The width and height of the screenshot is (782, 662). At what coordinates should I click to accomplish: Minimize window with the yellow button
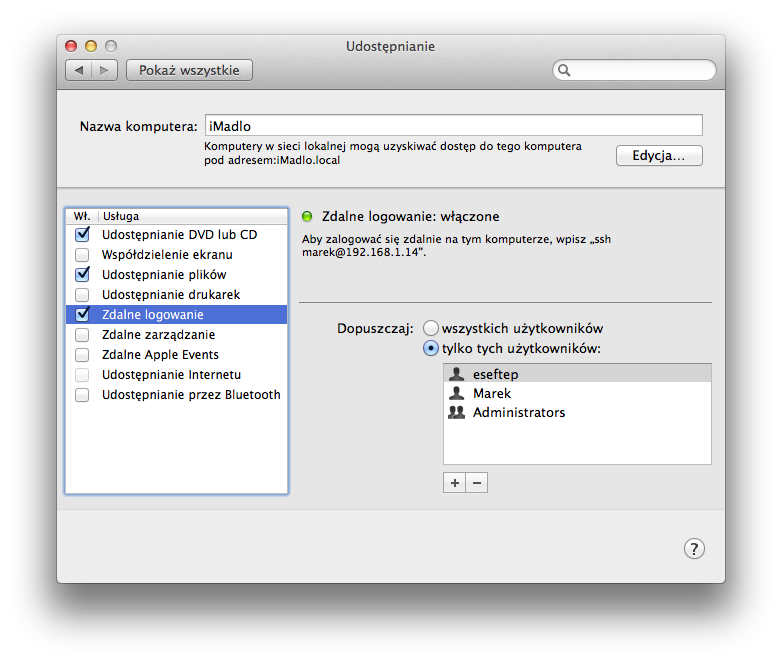(x=91, y=46)
